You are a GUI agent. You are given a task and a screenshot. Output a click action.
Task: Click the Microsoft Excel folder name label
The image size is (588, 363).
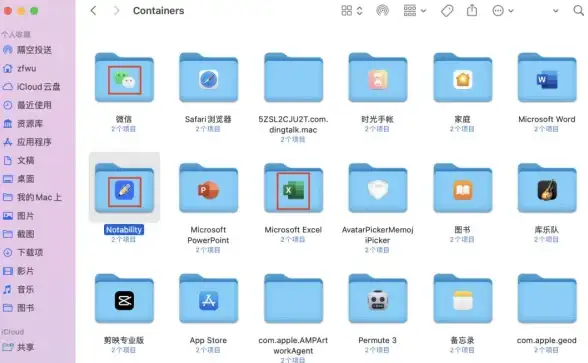point(293,230)
